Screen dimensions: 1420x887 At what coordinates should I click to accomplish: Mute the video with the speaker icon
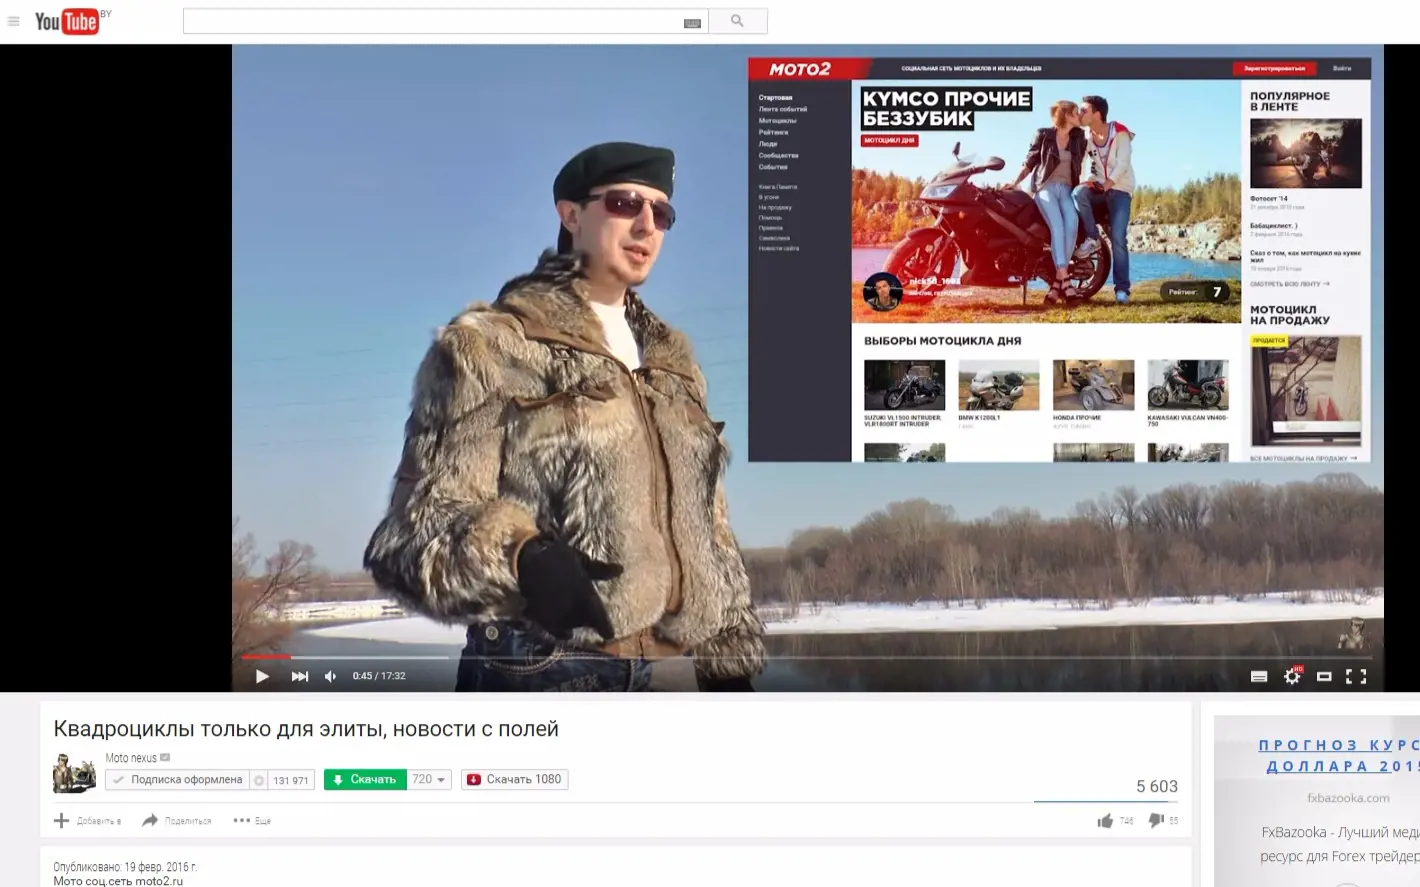[x=330, y=676]
